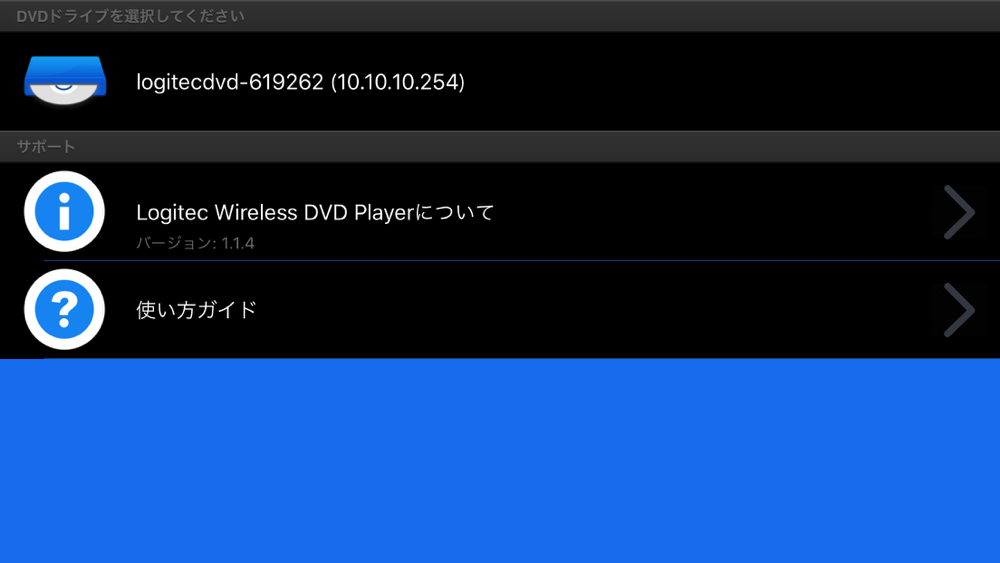1000x563 pixels.
Task: Select the について row empty middle area
Action: [714, 212]
